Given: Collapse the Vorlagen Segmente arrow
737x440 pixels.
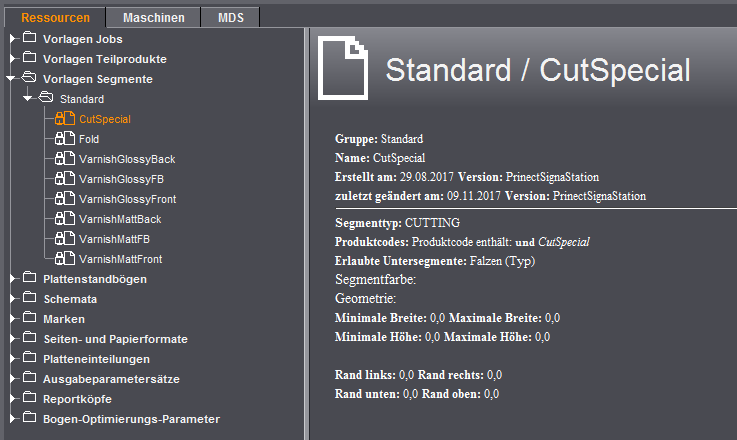Looking at the screenshot, I should [11, 79].
